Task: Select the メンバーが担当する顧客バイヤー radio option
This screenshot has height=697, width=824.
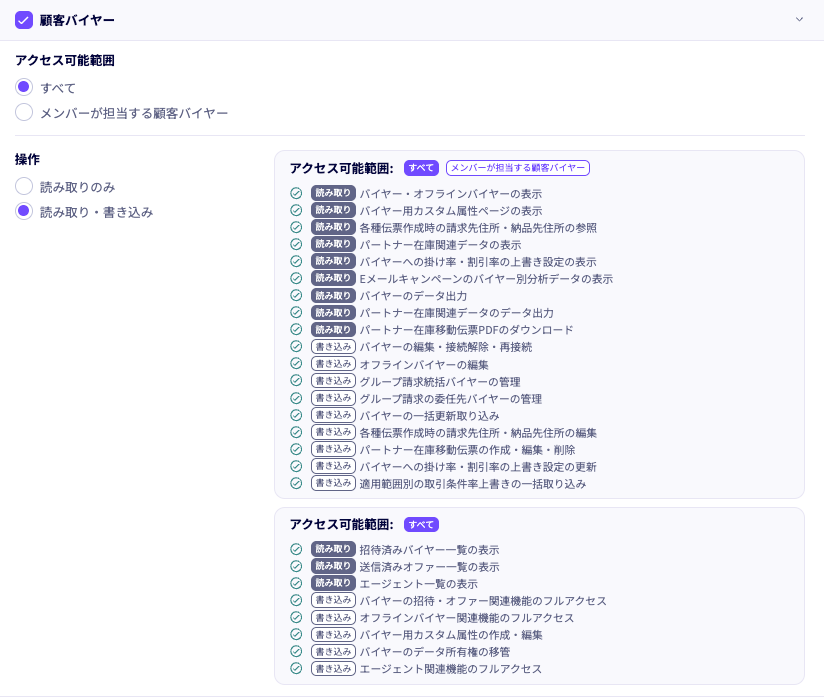Action: coord(24,112)
